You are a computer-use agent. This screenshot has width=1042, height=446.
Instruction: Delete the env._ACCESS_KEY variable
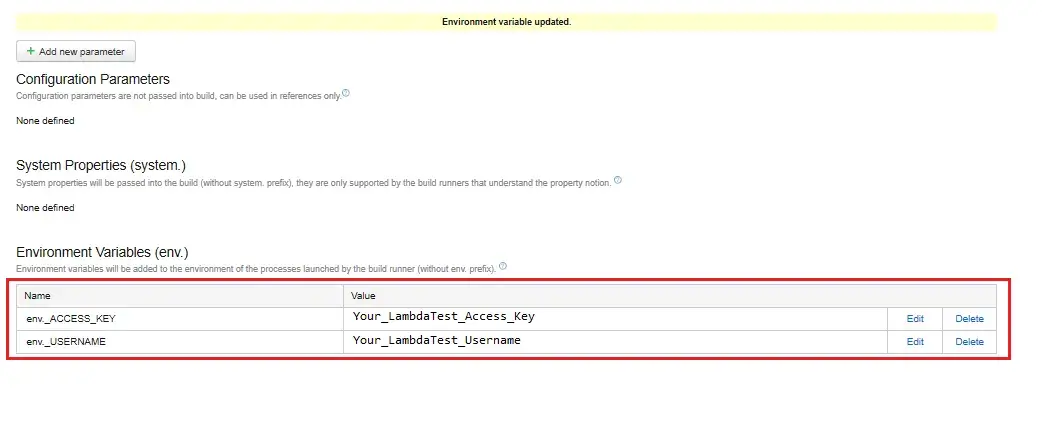(969, 318)
